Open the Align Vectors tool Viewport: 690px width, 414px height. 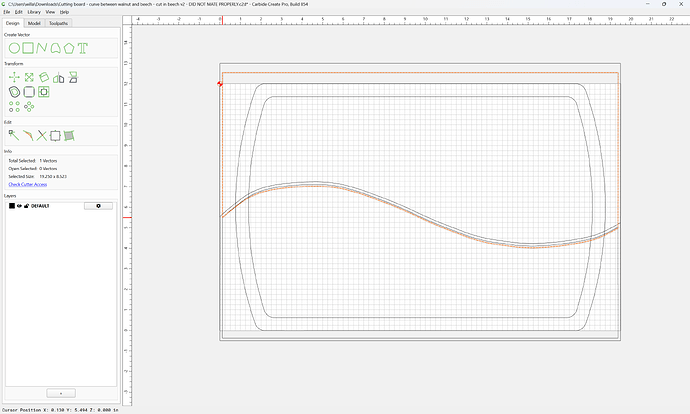[44, 92]
